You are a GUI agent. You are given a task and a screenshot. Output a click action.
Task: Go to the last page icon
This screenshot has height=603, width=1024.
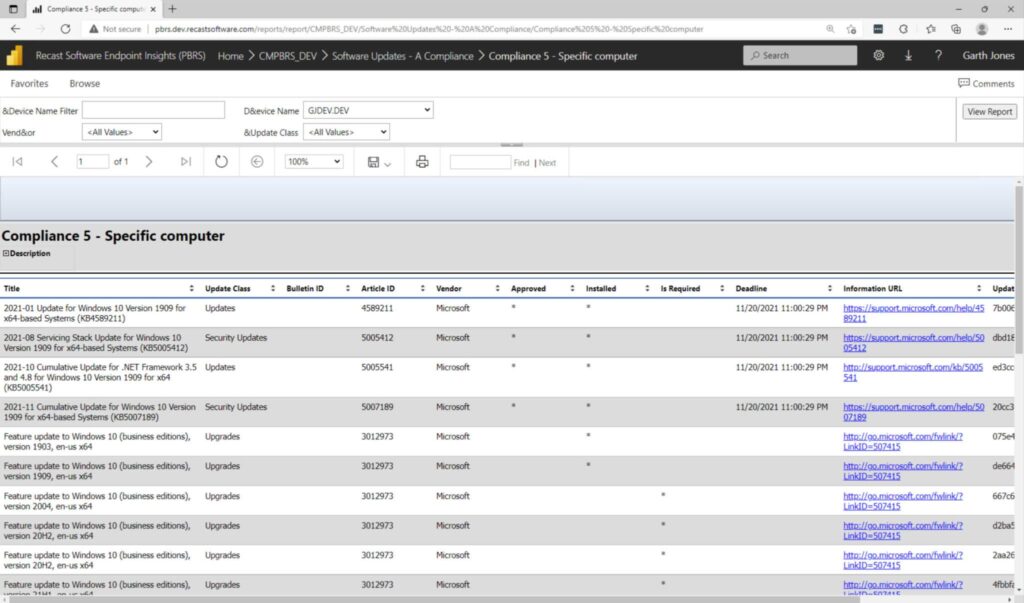[x=183, y=161]
